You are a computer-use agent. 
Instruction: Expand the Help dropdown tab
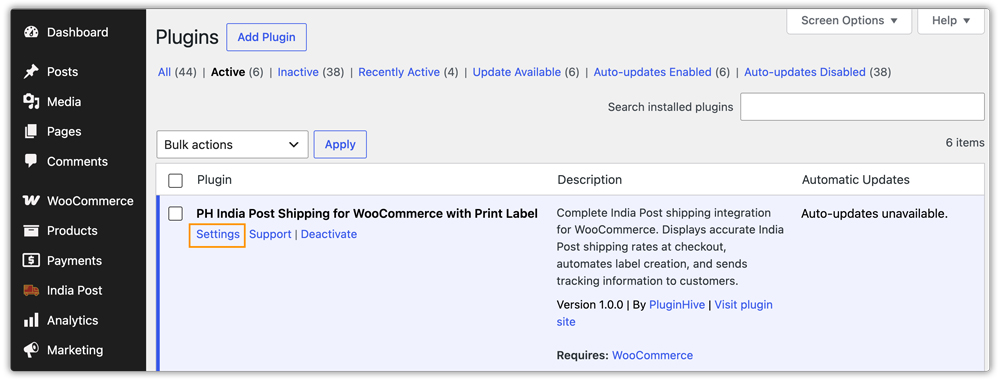(950, 21)
